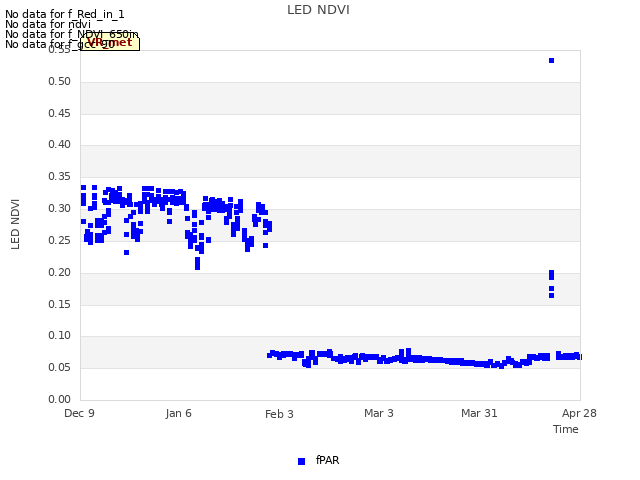Click the 'Time' axis title
Viewport: 640px width, 480px height.
click(566, 429)
